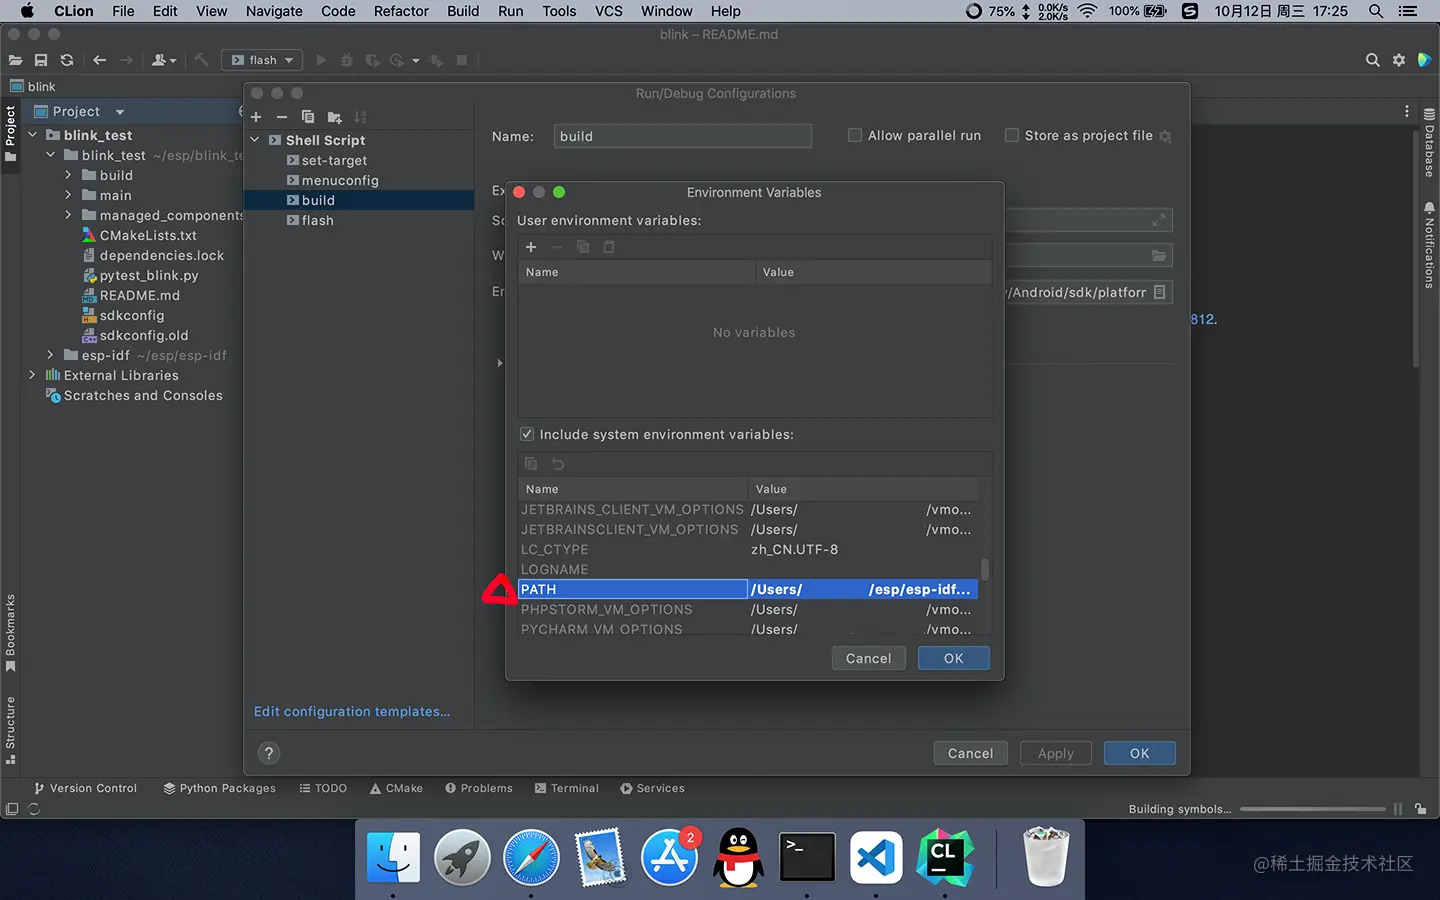1440x900 pixels.
Task: Launch Visual Studio Code from Dock
Action: (x=876, y=857)
